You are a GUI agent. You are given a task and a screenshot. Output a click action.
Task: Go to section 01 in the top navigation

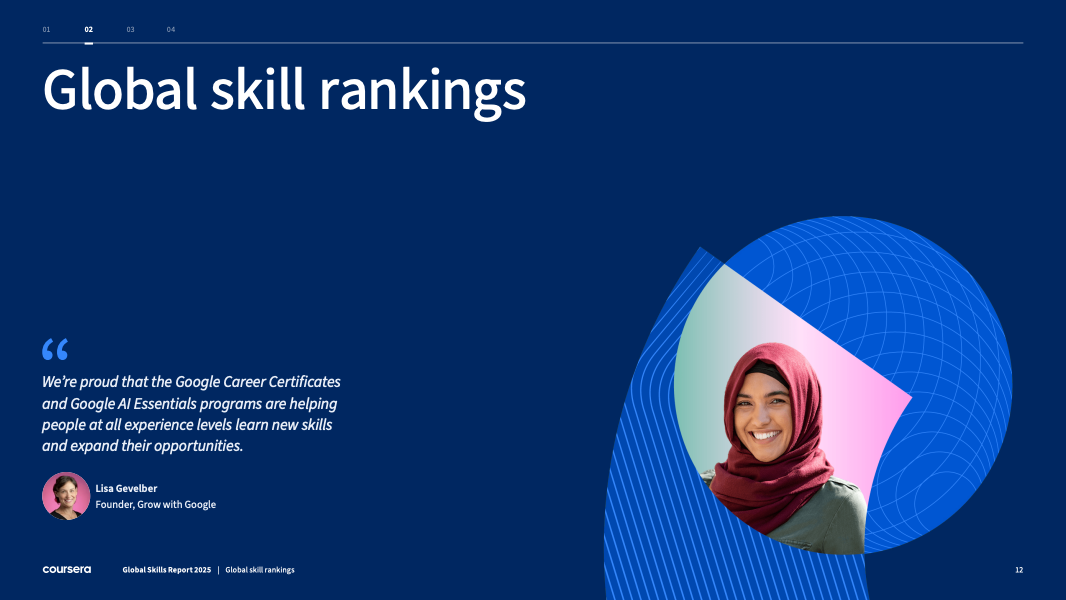click(x=46, y=30)
